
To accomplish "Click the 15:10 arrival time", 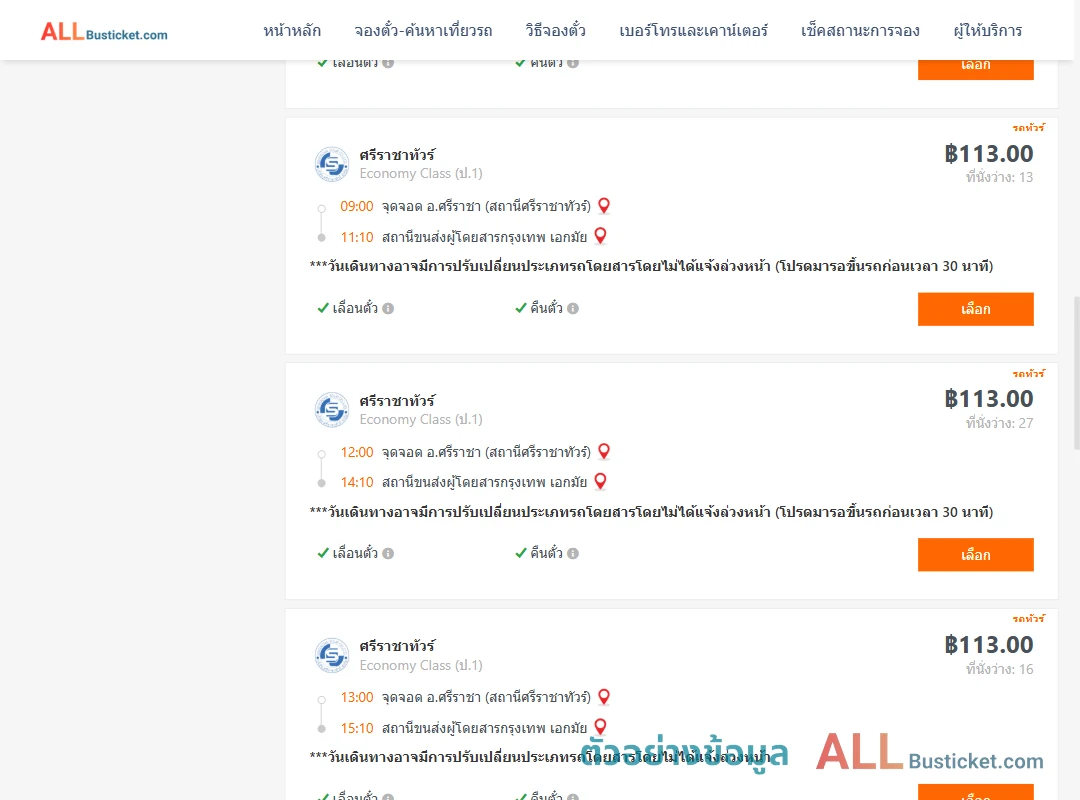I will 357,728.
